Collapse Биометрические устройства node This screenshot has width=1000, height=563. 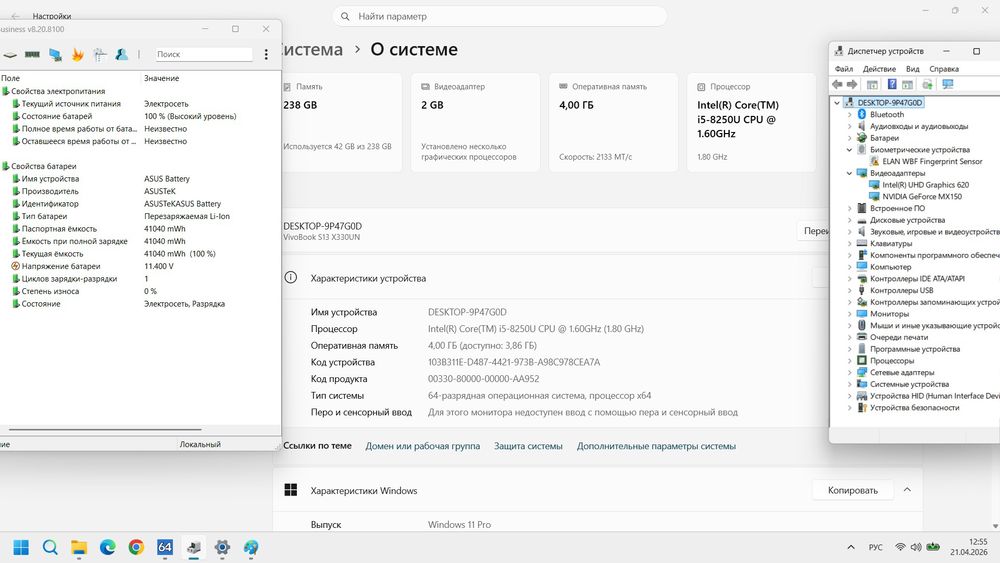point(849,150)
